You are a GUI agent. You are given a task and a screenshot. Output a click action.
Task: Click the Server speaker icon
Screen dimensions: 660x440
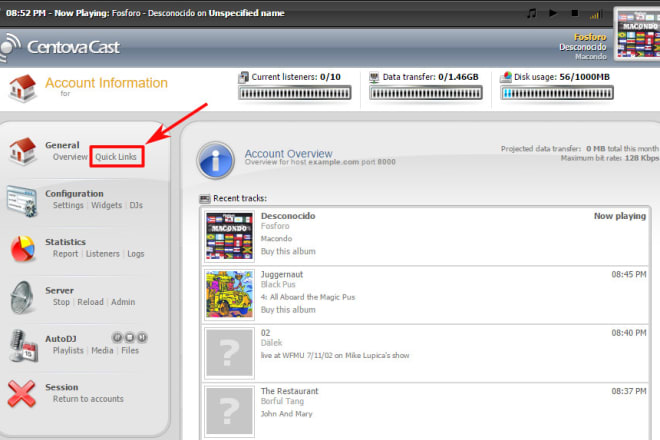pyautogui.click(x=22, y=298)
